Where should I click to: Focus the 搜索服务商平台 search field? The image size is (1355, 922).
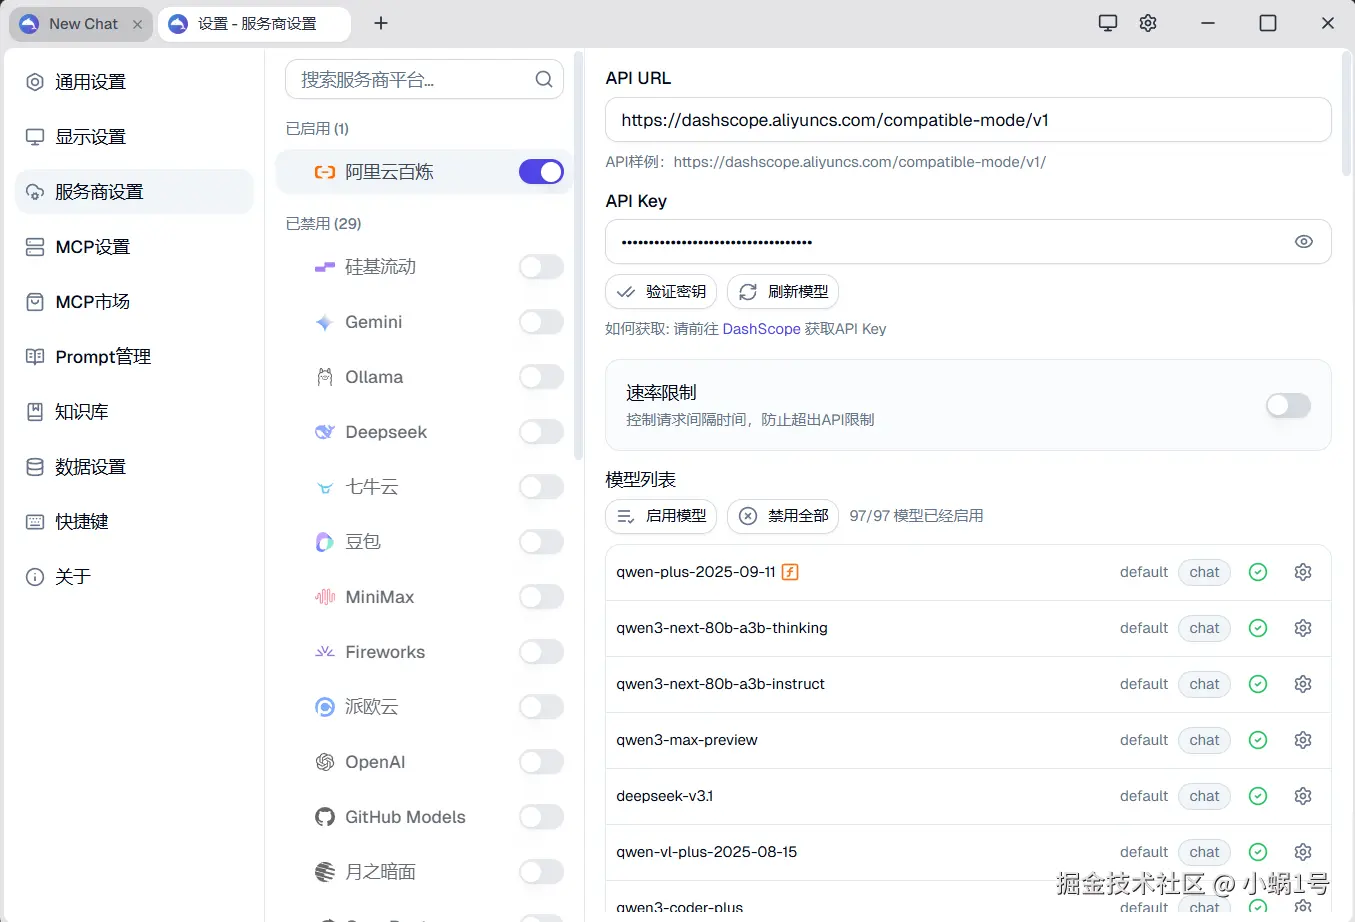(424, 79)
